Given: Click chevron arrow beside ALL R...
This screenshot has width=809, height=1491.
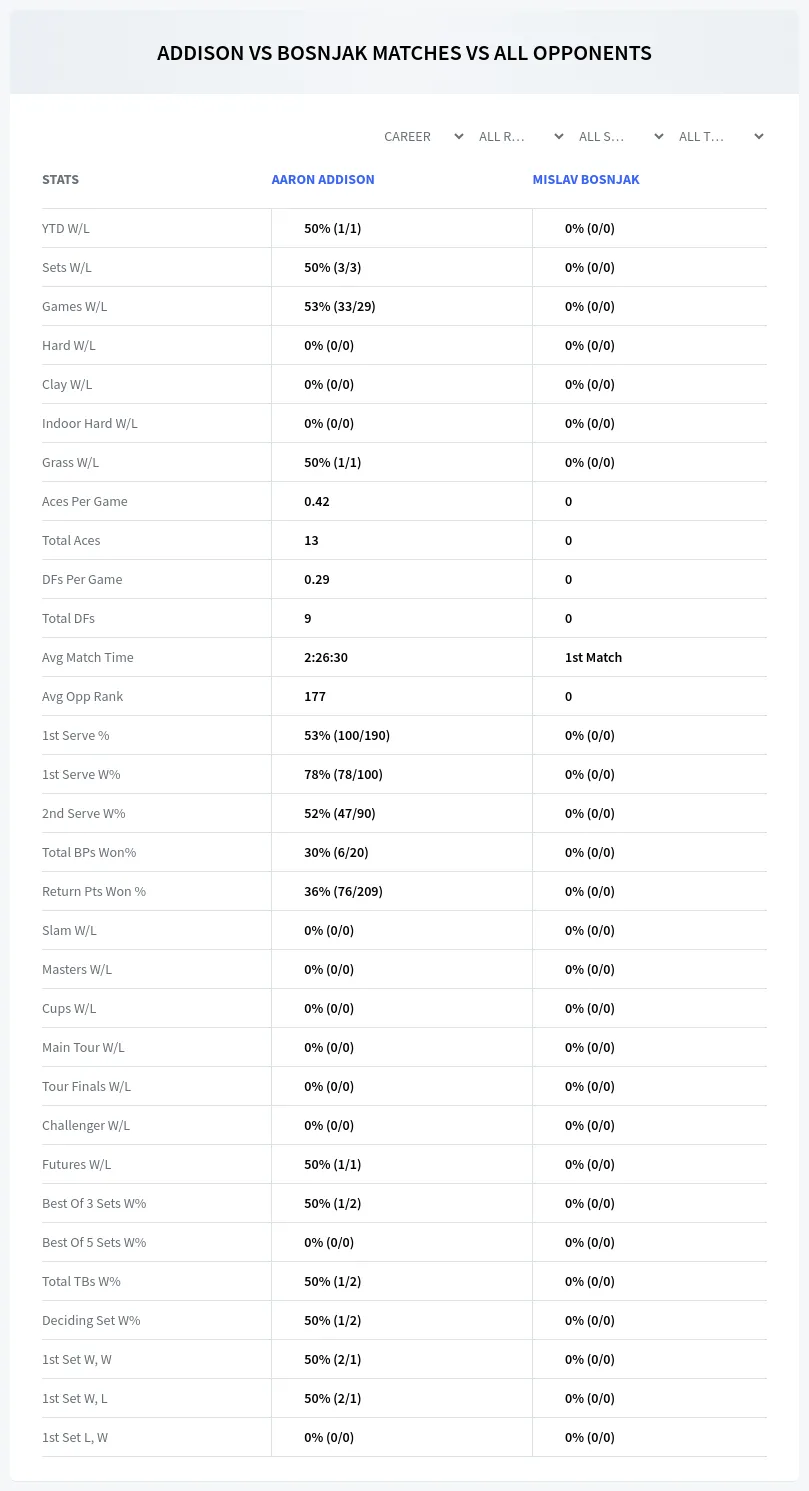Looking at the screenshot, I should pos(559,136).
